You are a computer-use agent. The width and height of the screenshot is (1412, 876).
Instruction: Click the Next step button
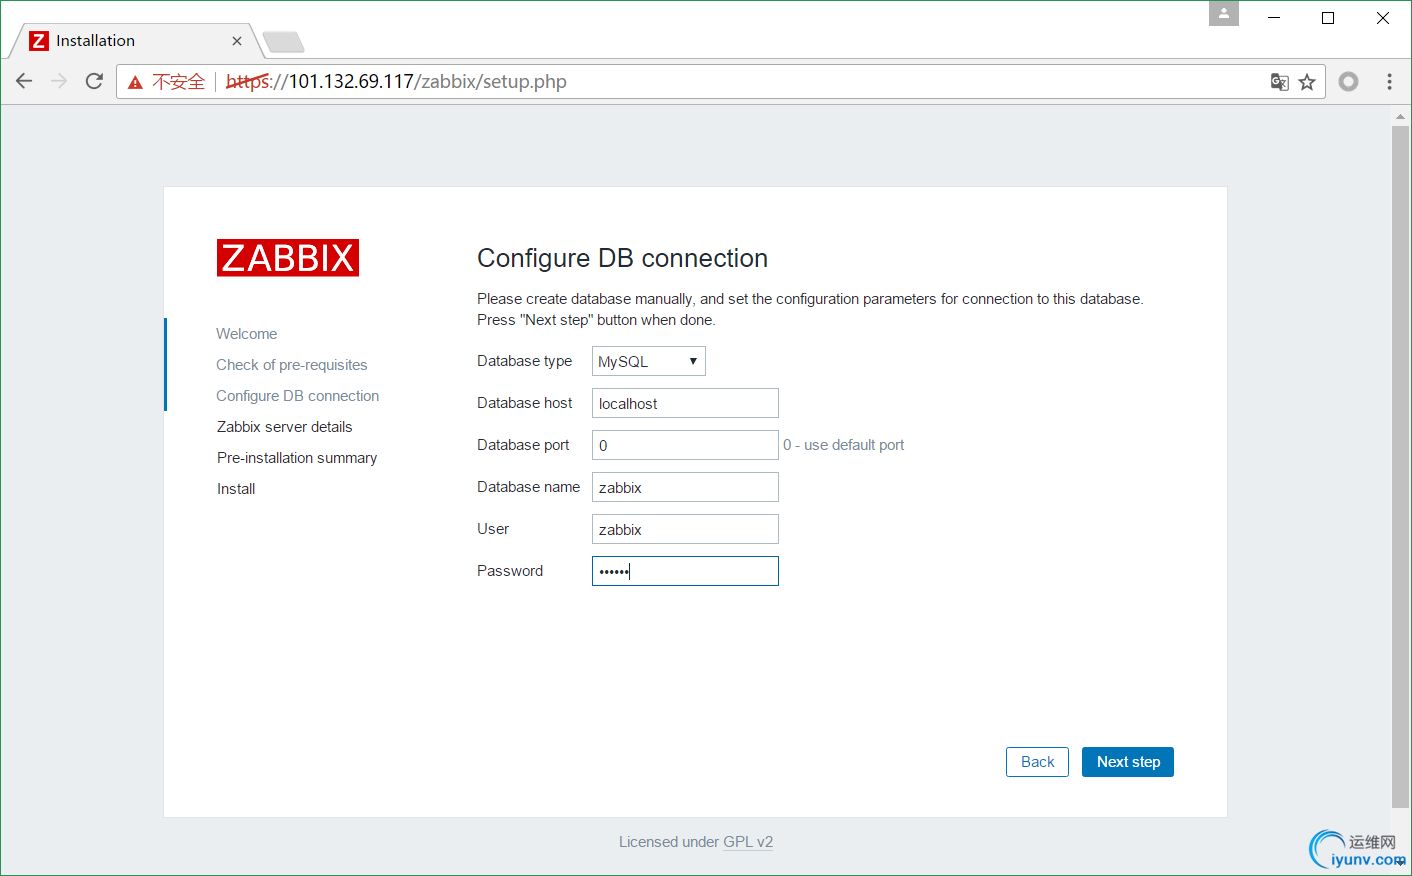(x=1128, y=762)
